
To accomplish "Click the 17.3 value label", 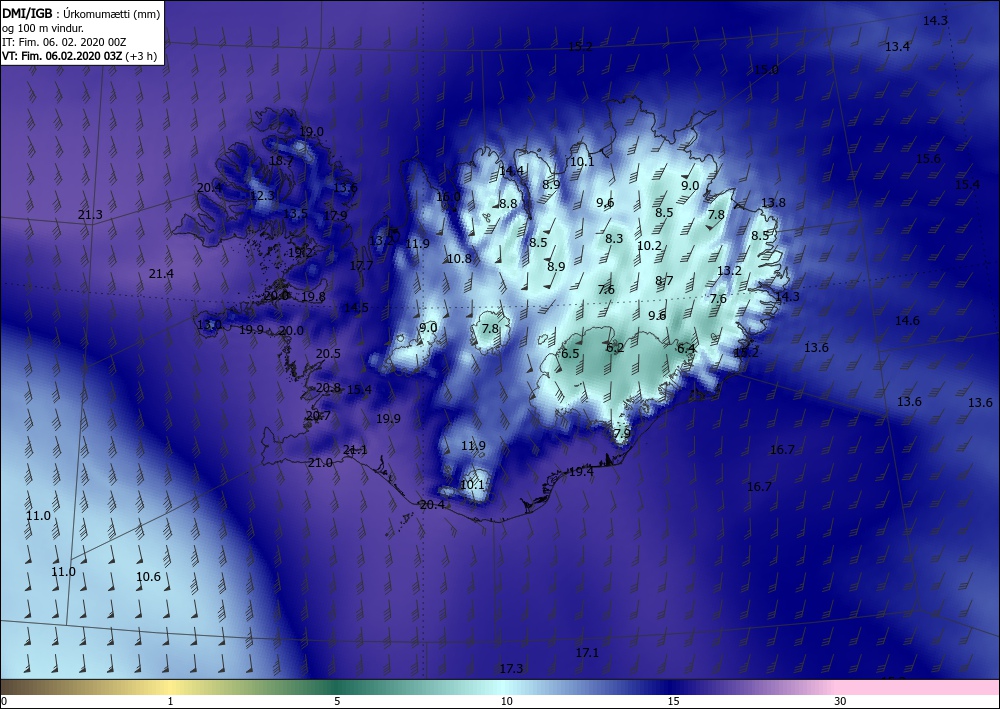I will point(511,668).
